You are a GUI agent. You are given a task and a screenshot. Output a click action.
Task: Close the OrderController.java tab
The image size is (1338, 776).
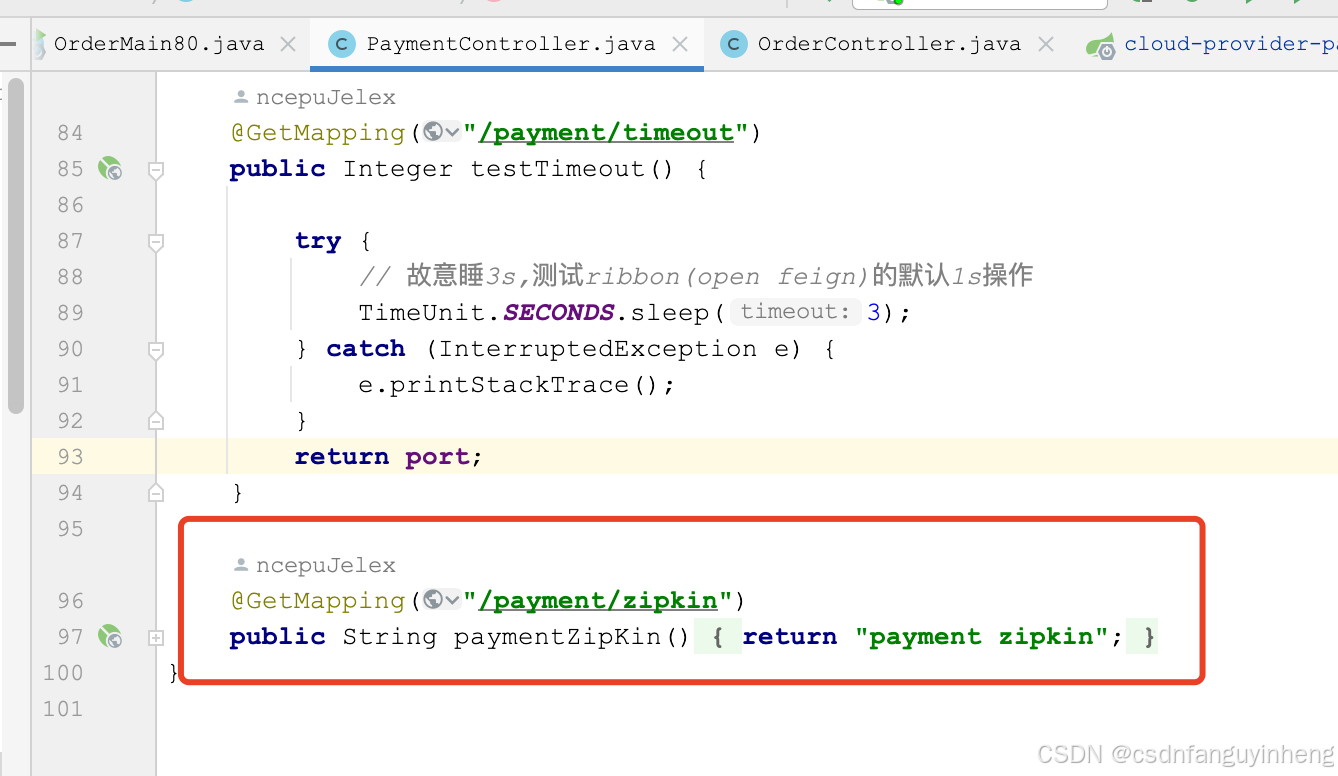(1046, 44)
